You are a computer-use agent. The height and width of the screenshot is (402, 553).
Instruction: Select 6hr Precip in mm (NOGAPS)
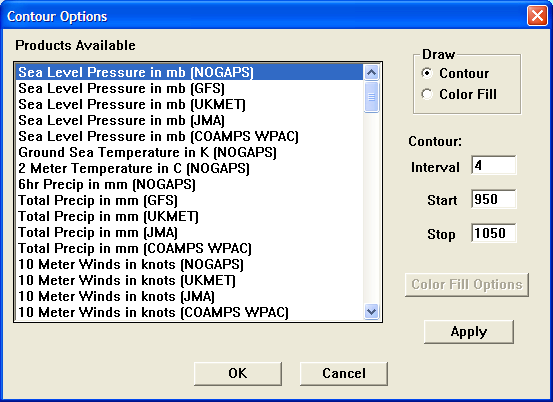[x=189, y=184]
